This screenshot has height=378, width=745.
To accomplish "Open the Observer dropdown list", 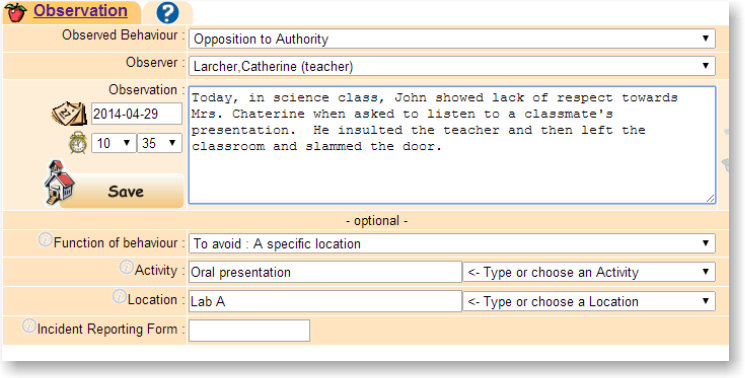I will [x=452, y=66].
